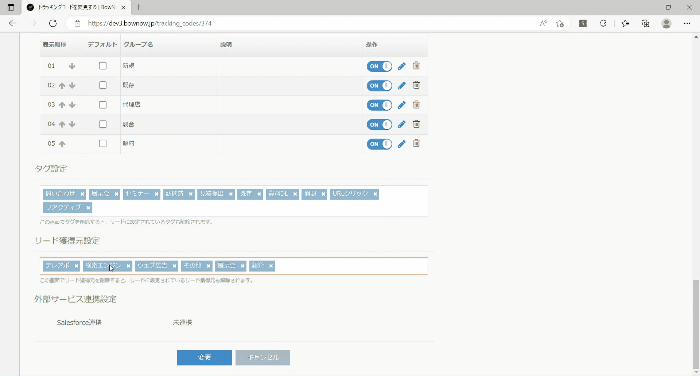Delete row 02 with trash icon
The image size is (700, 376).
point(416,85)
